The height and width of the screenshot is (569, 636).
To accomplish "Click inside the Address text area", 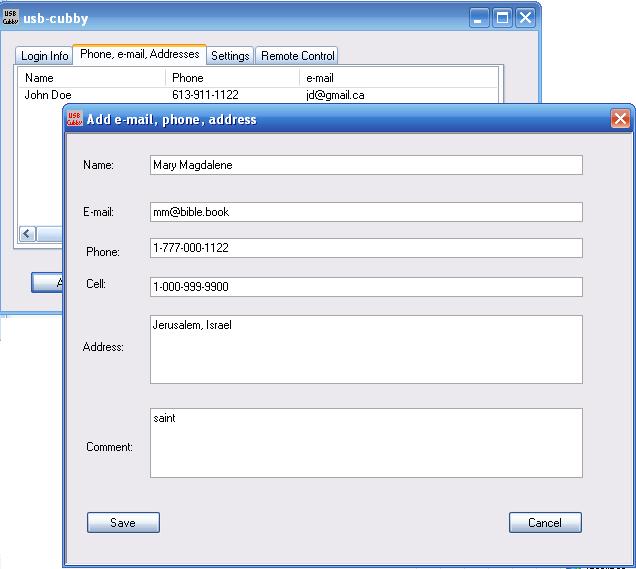I will point(366,350).
